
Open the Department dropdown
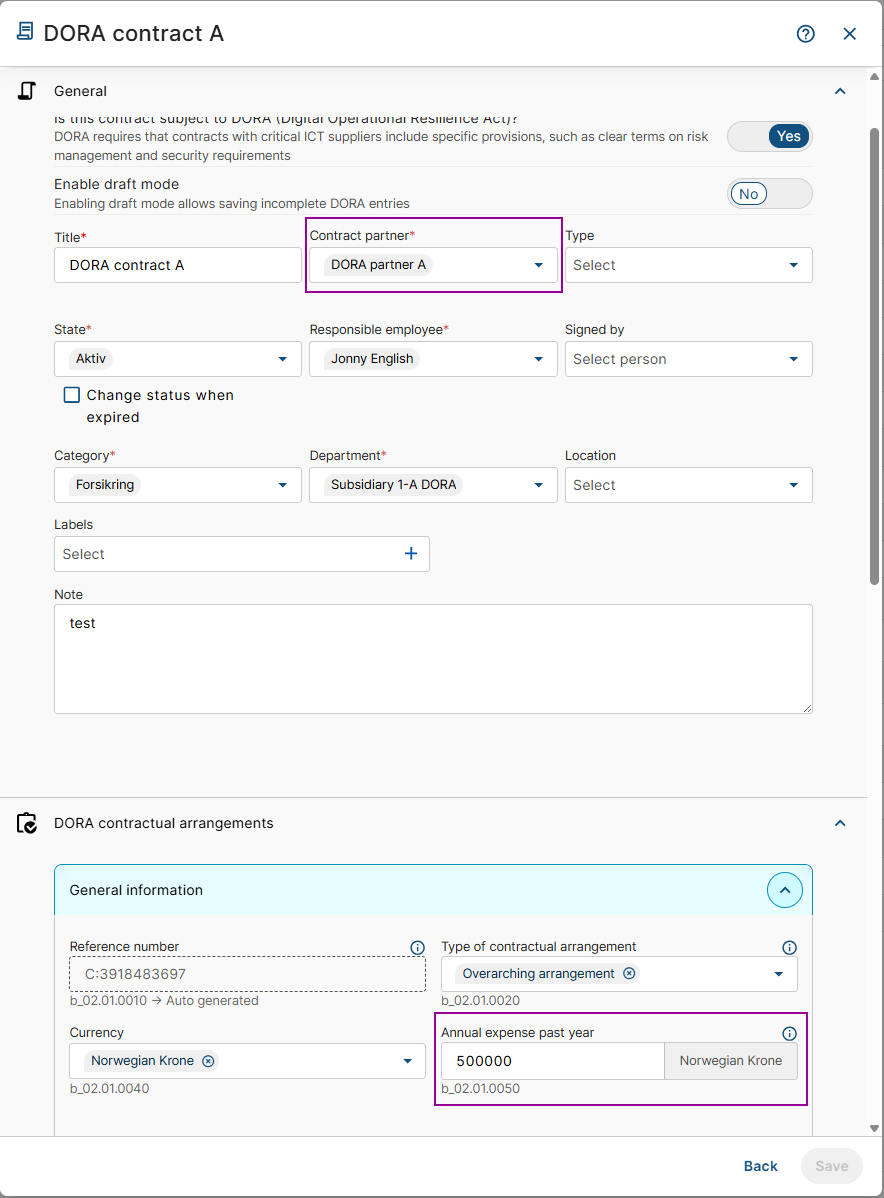pos(538,485)
